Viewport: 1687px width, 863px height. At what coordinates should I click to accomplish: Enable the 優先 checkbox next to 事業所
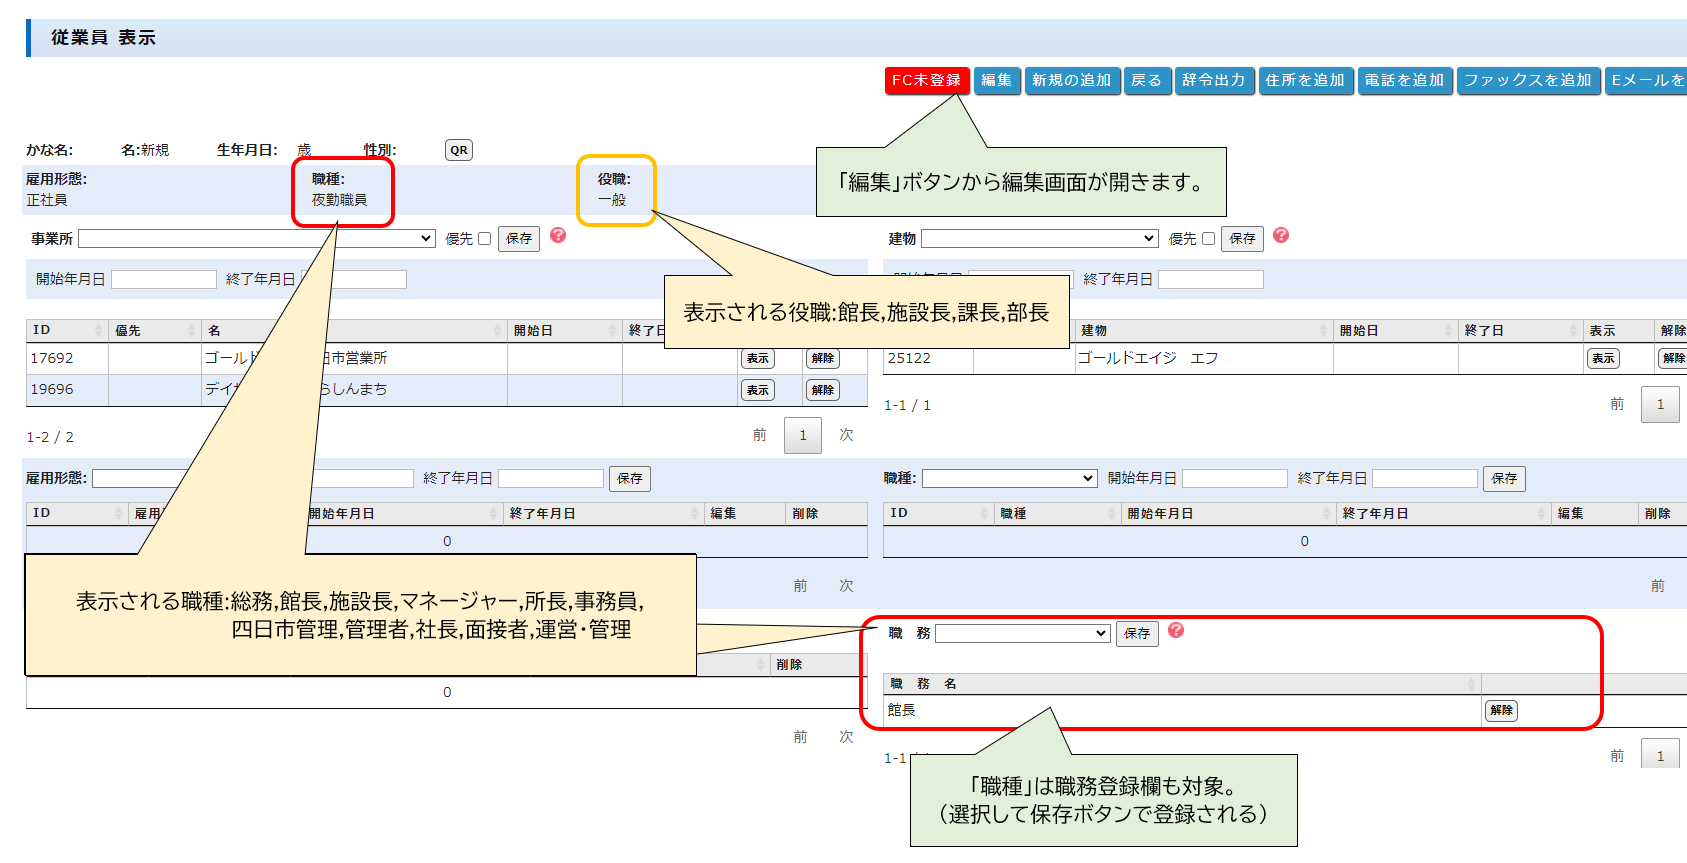[x=485, y=239]
